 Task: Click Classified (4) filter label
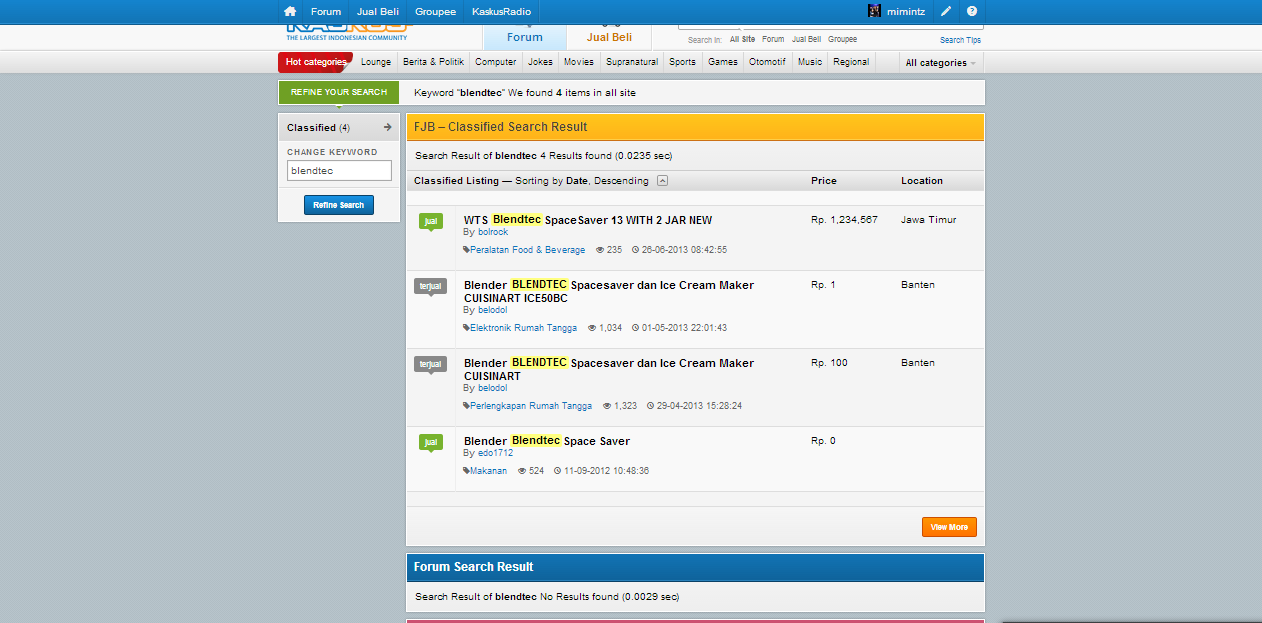[x=318, y=128]
